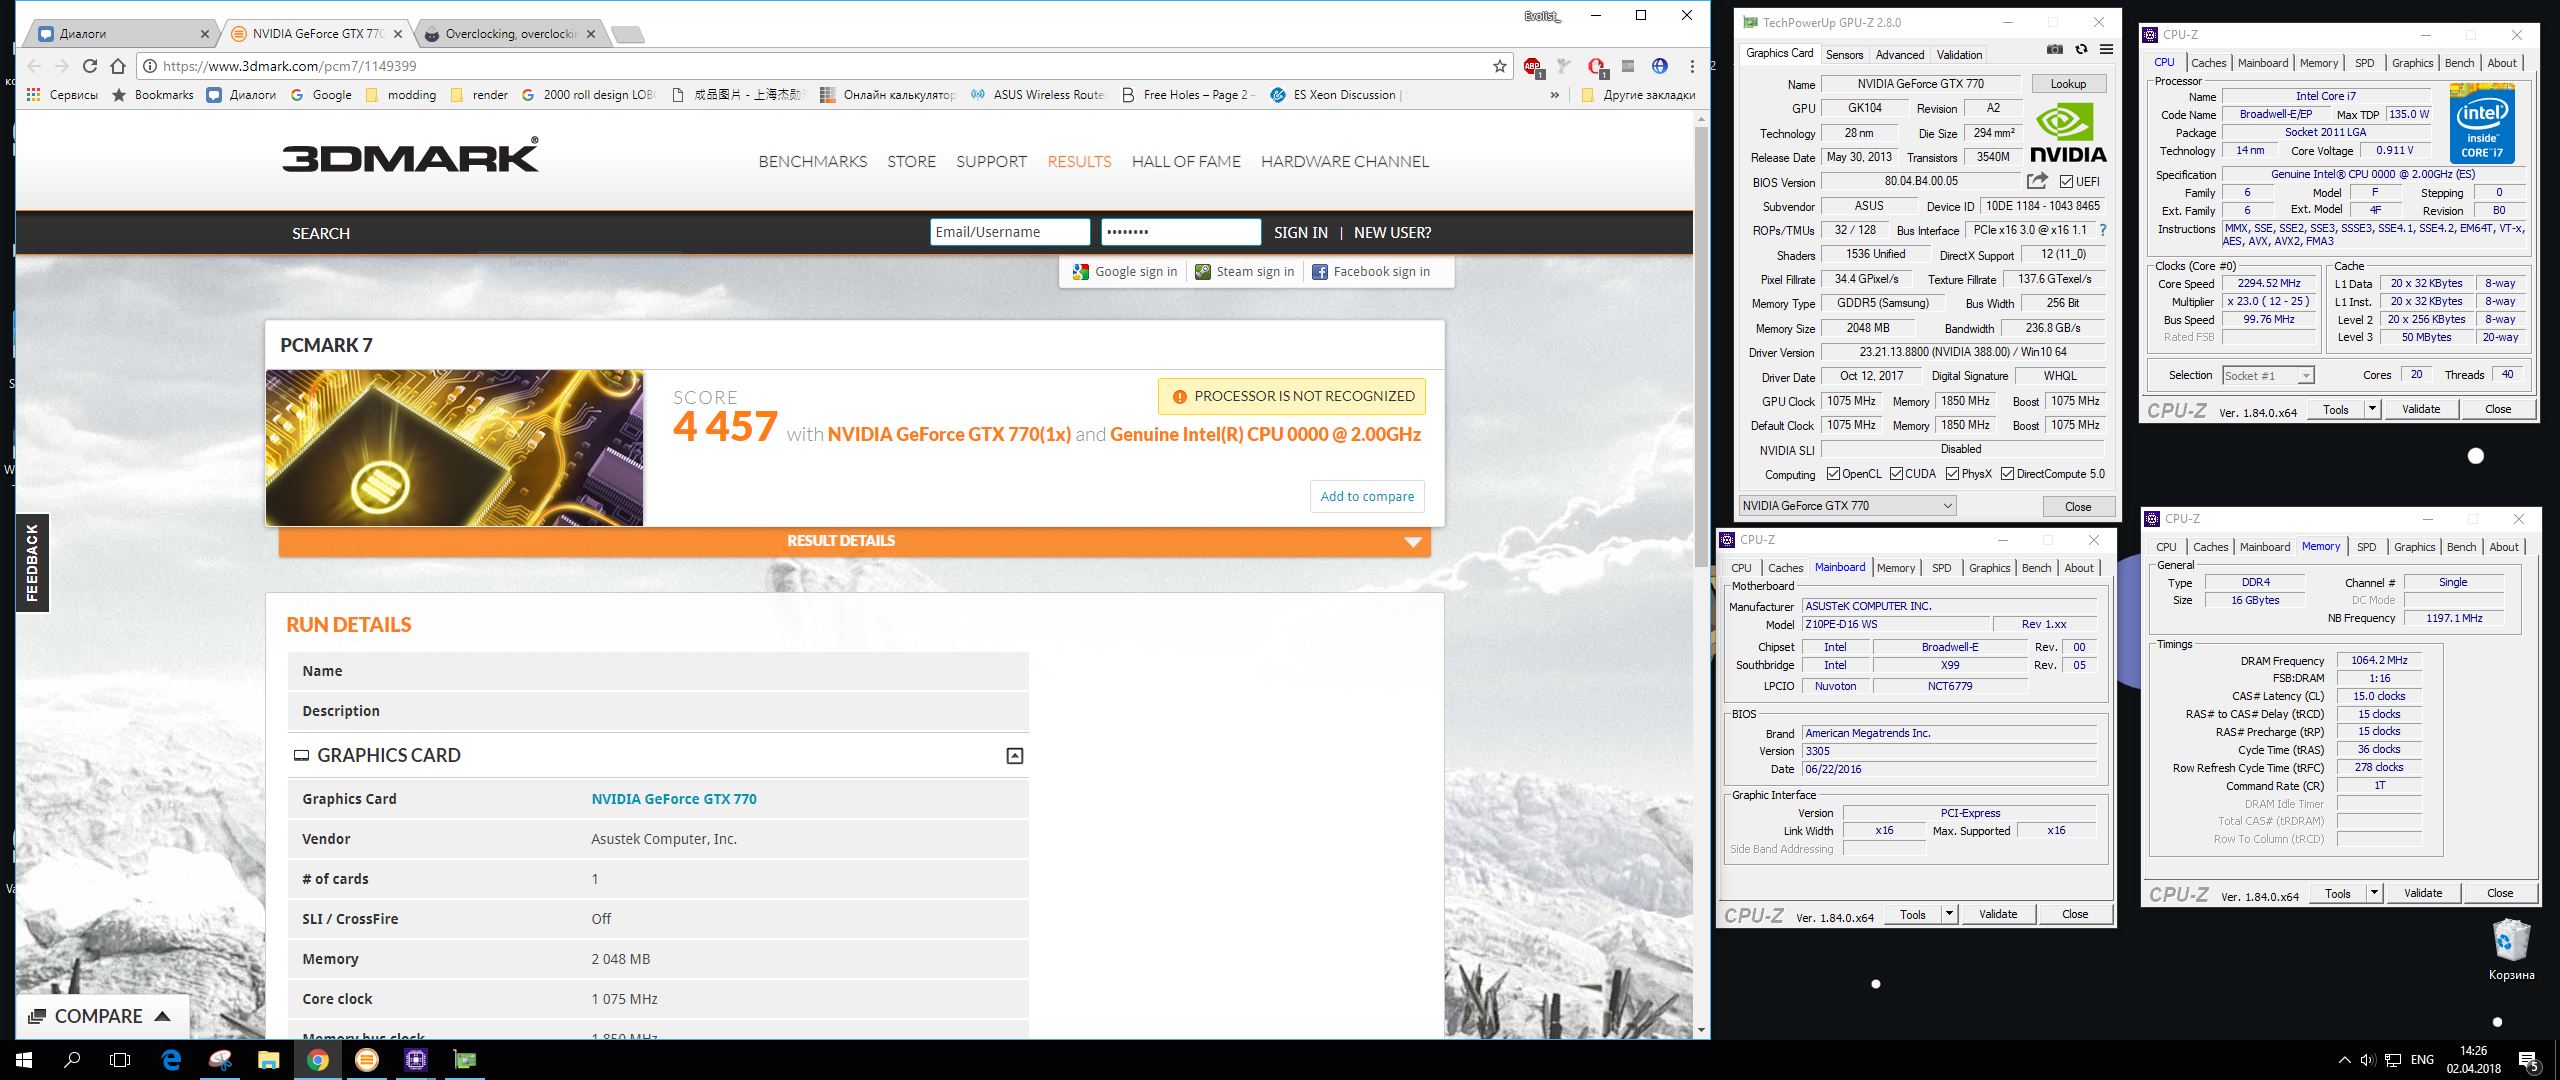The height and width of the screenshot is (1080, 2560).
Task: Switch to Sensors tab in GPU-Z
Action: (1844, 55)
